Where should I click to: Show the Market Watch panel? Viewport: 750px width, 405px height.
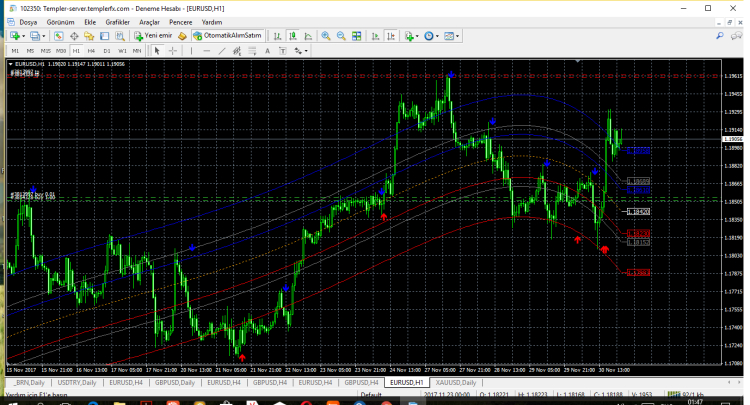coord(58,36)
